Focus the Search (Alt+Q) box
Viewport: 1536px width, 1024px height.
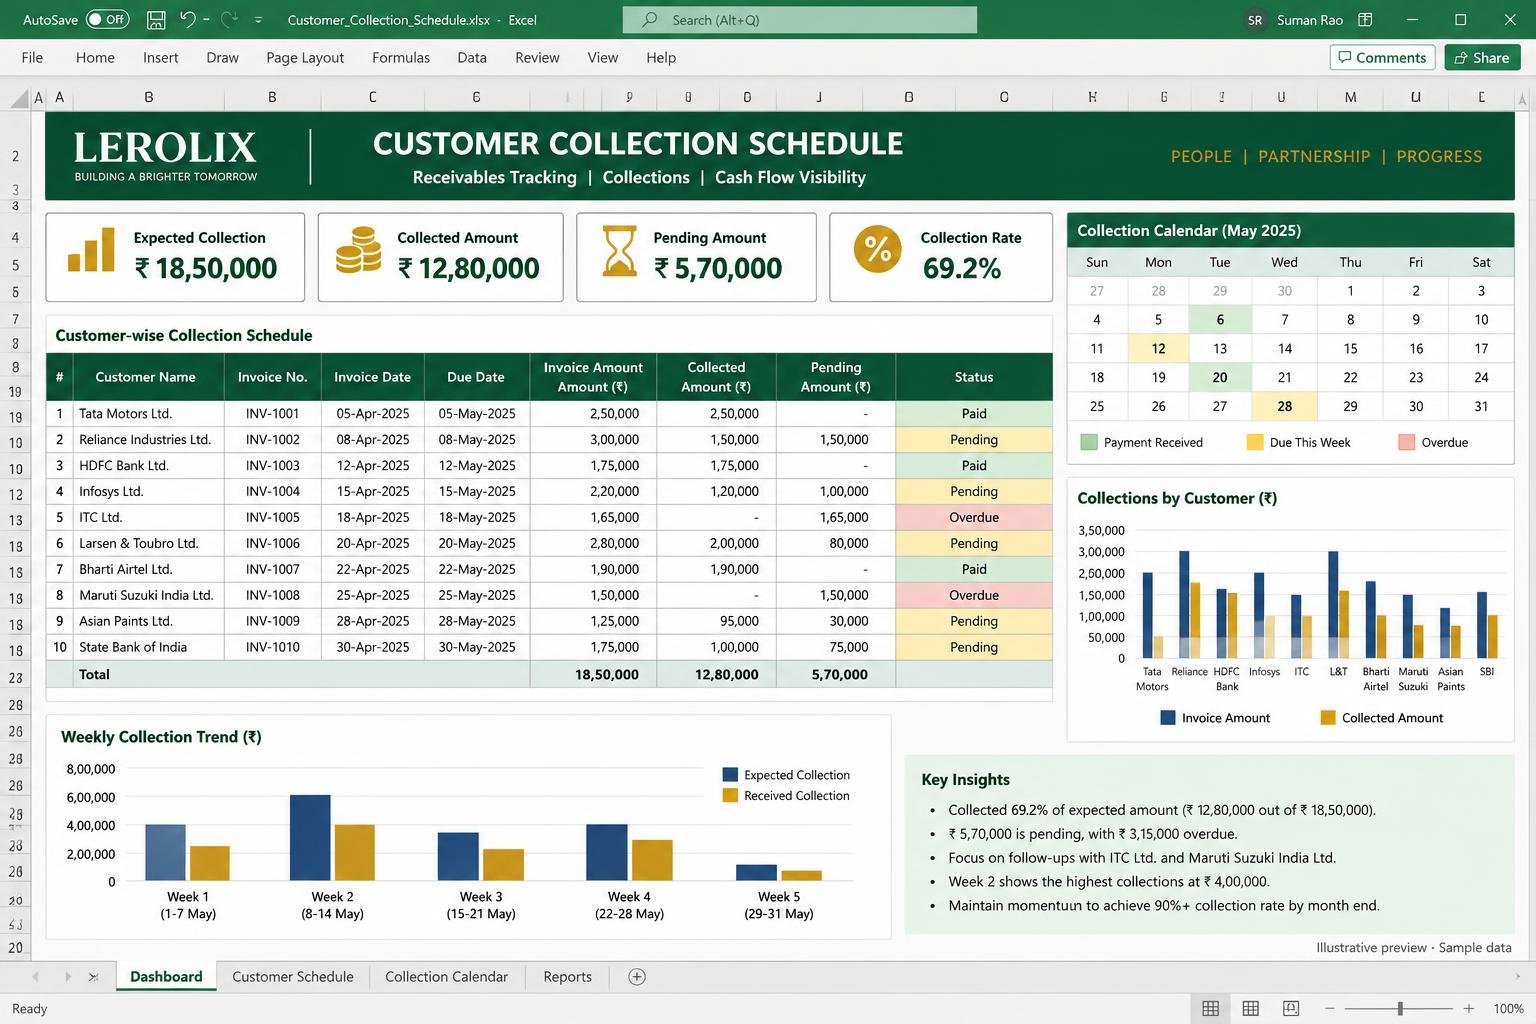click(799, 20)
